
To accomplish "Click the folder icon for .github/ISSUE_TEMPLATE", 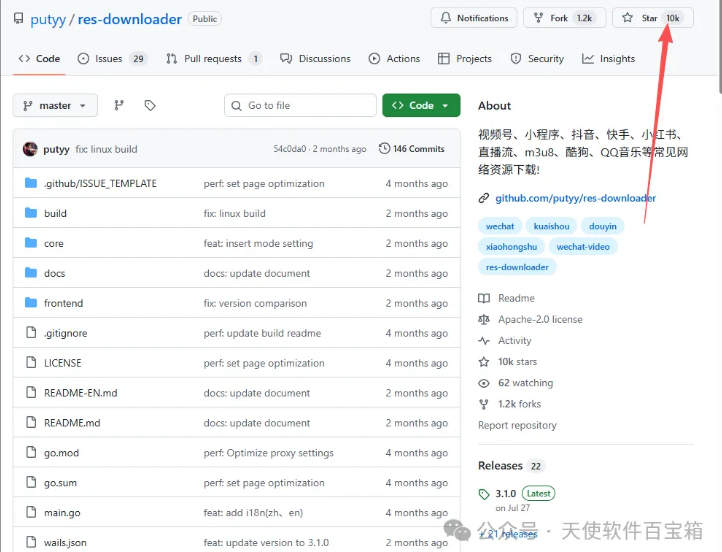I will click(31, 183).
